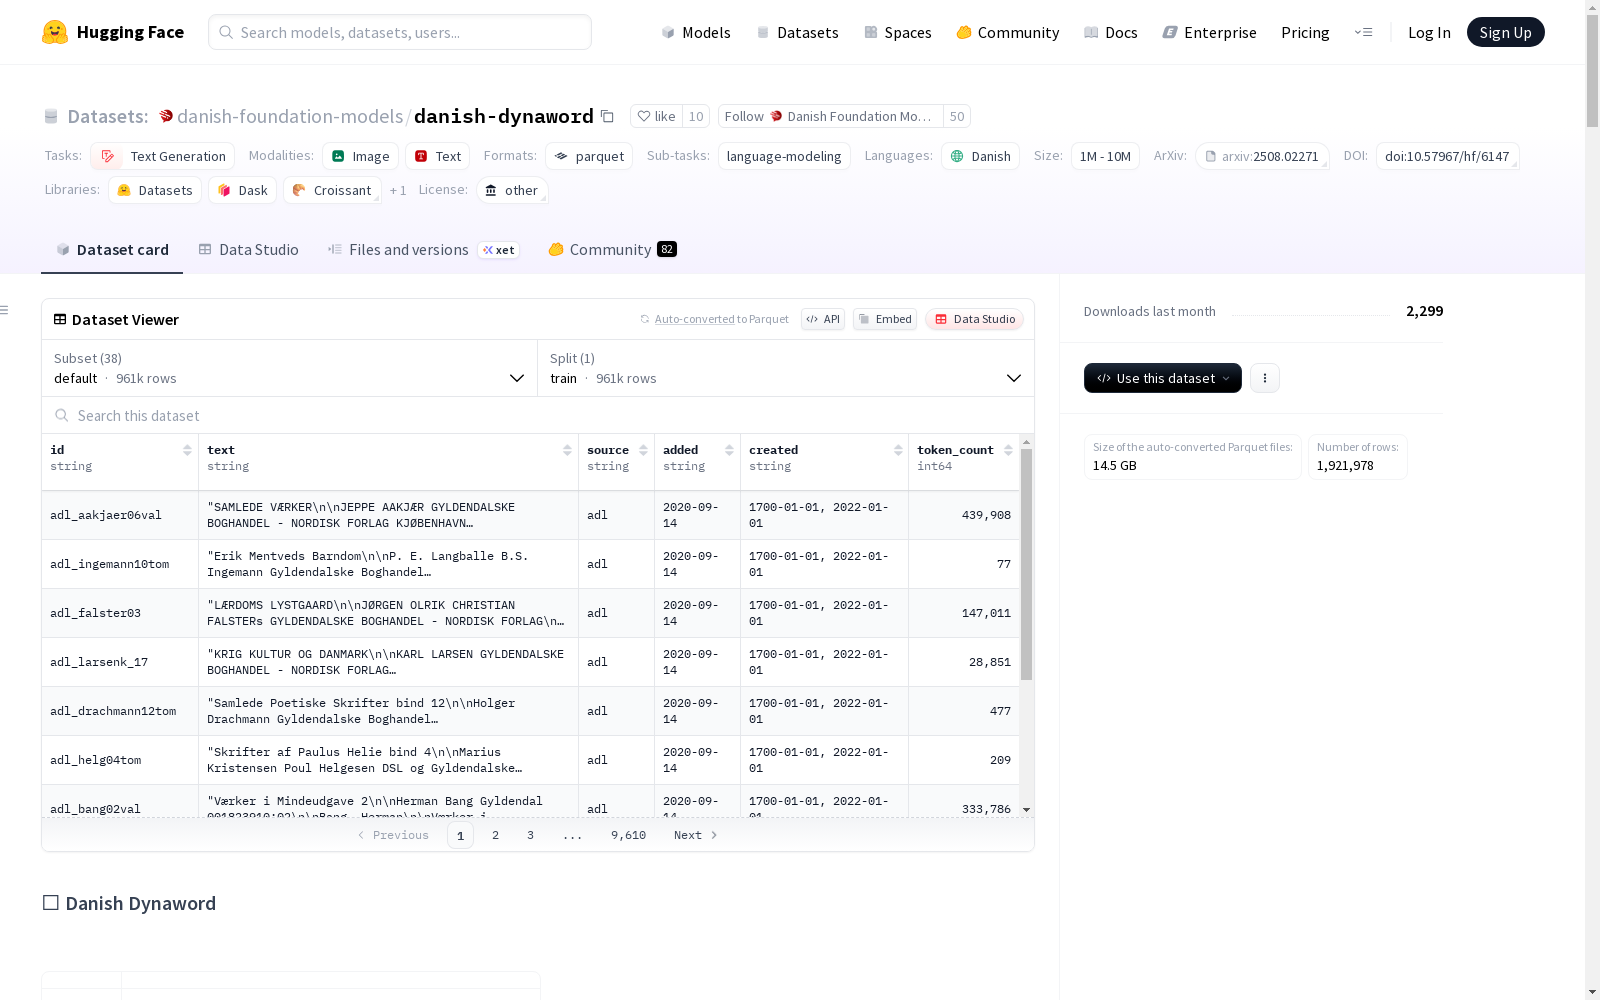This screenshot has width=1600, height=1000.
Task: Click the Croissant library icon
Action: pos(299,190)
